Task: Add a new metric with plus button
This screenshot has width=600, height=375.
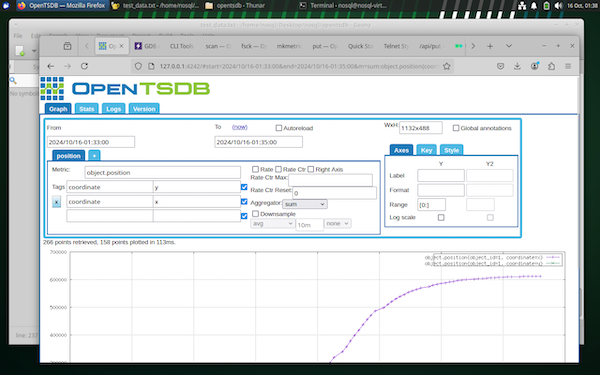Action: tap(94, 156)
